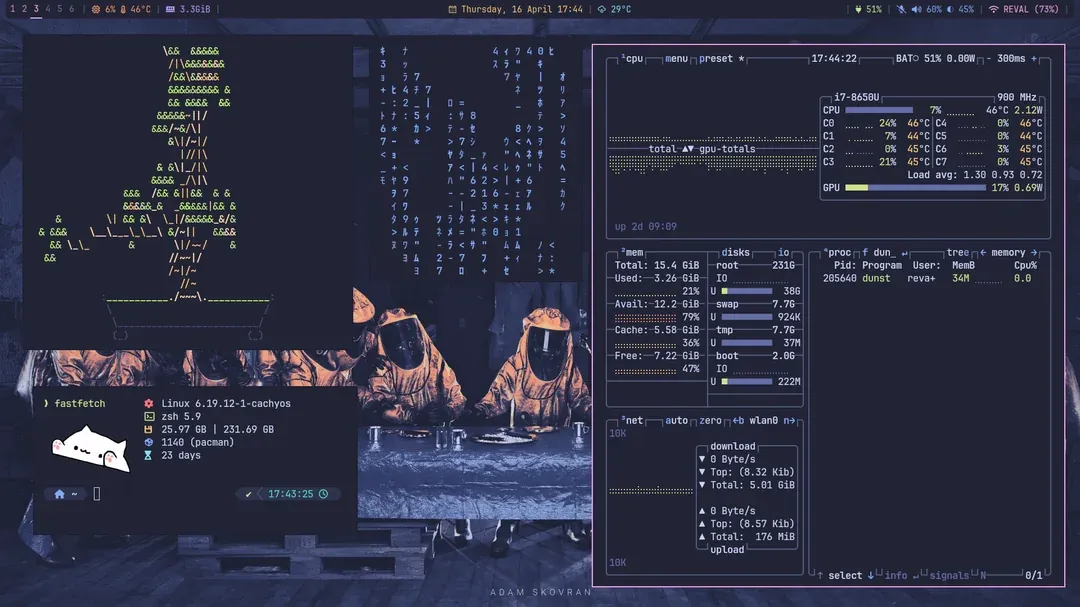Click the calendar icon beside the date
Image resolution: width=1080 pixels, height=607 pixels.
pos(453,10)
